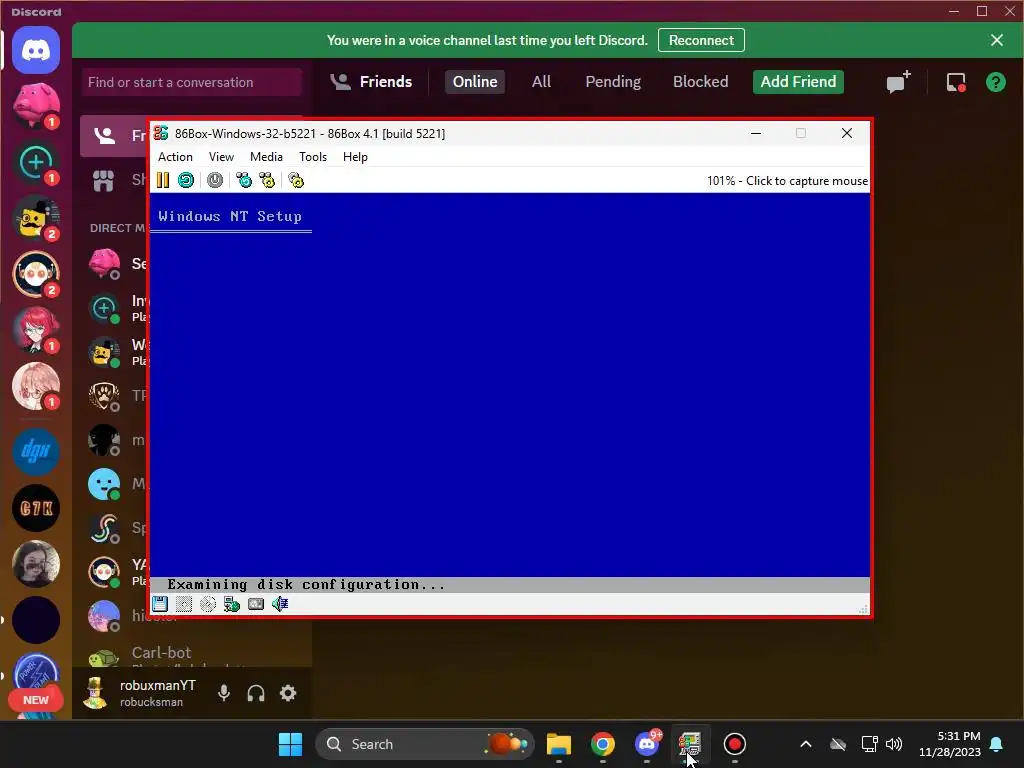Click the red NEW badge in server list
The image size is (1024, 768).
[x=36, y=699]
